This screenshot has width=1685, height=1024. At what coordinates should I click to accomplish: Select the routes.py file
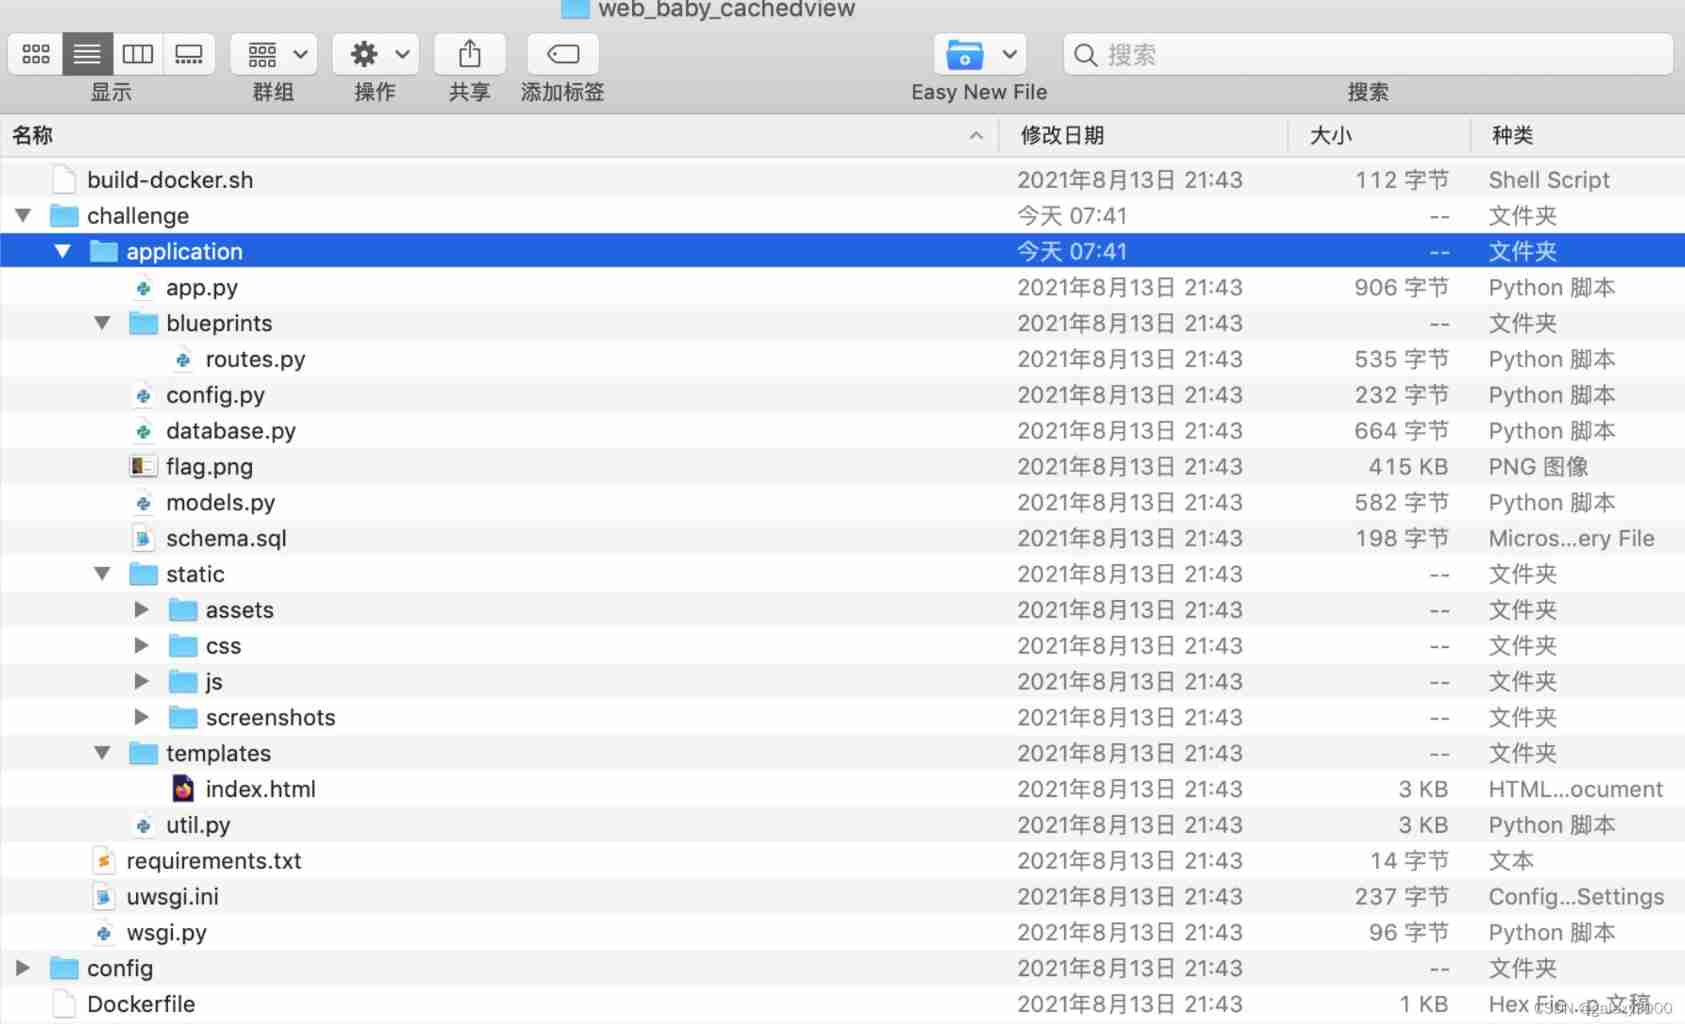[255, 360]
